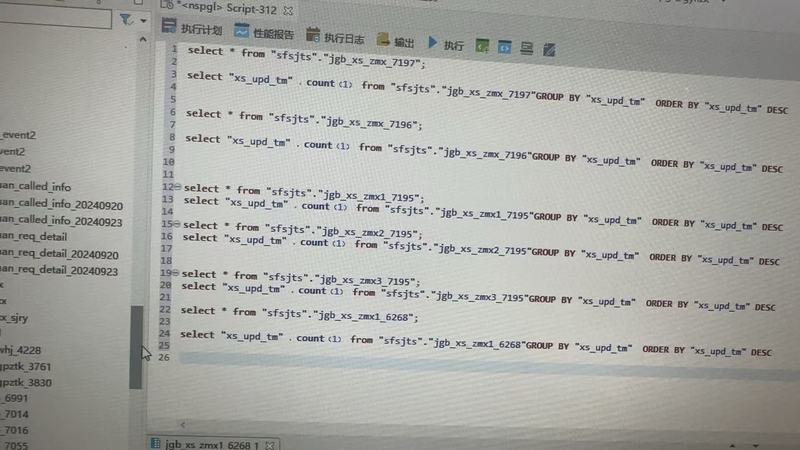Click the line 6 query text jgb_xs_zmx_7196
Image resolution: width=800 pixels, height=450 pixels.
(304, 119)
